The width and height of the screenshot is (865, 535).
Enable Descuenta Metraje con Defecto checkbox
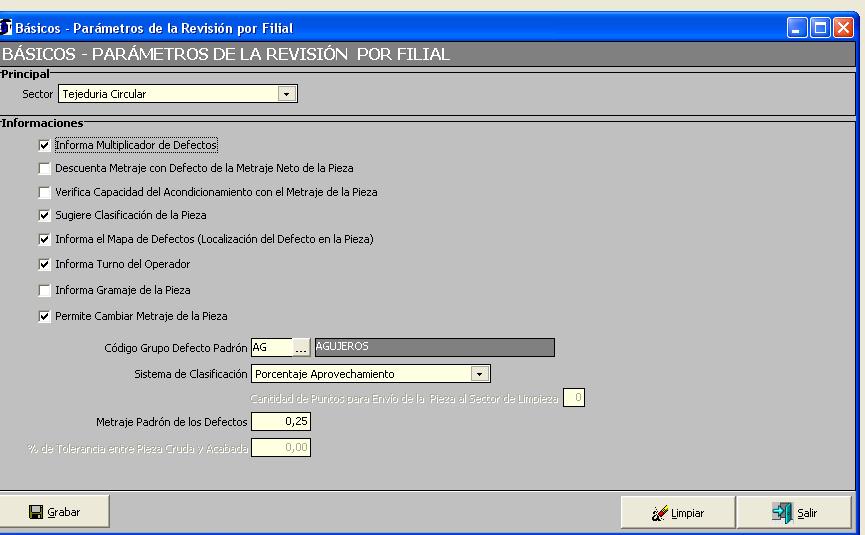coord(44,169)
